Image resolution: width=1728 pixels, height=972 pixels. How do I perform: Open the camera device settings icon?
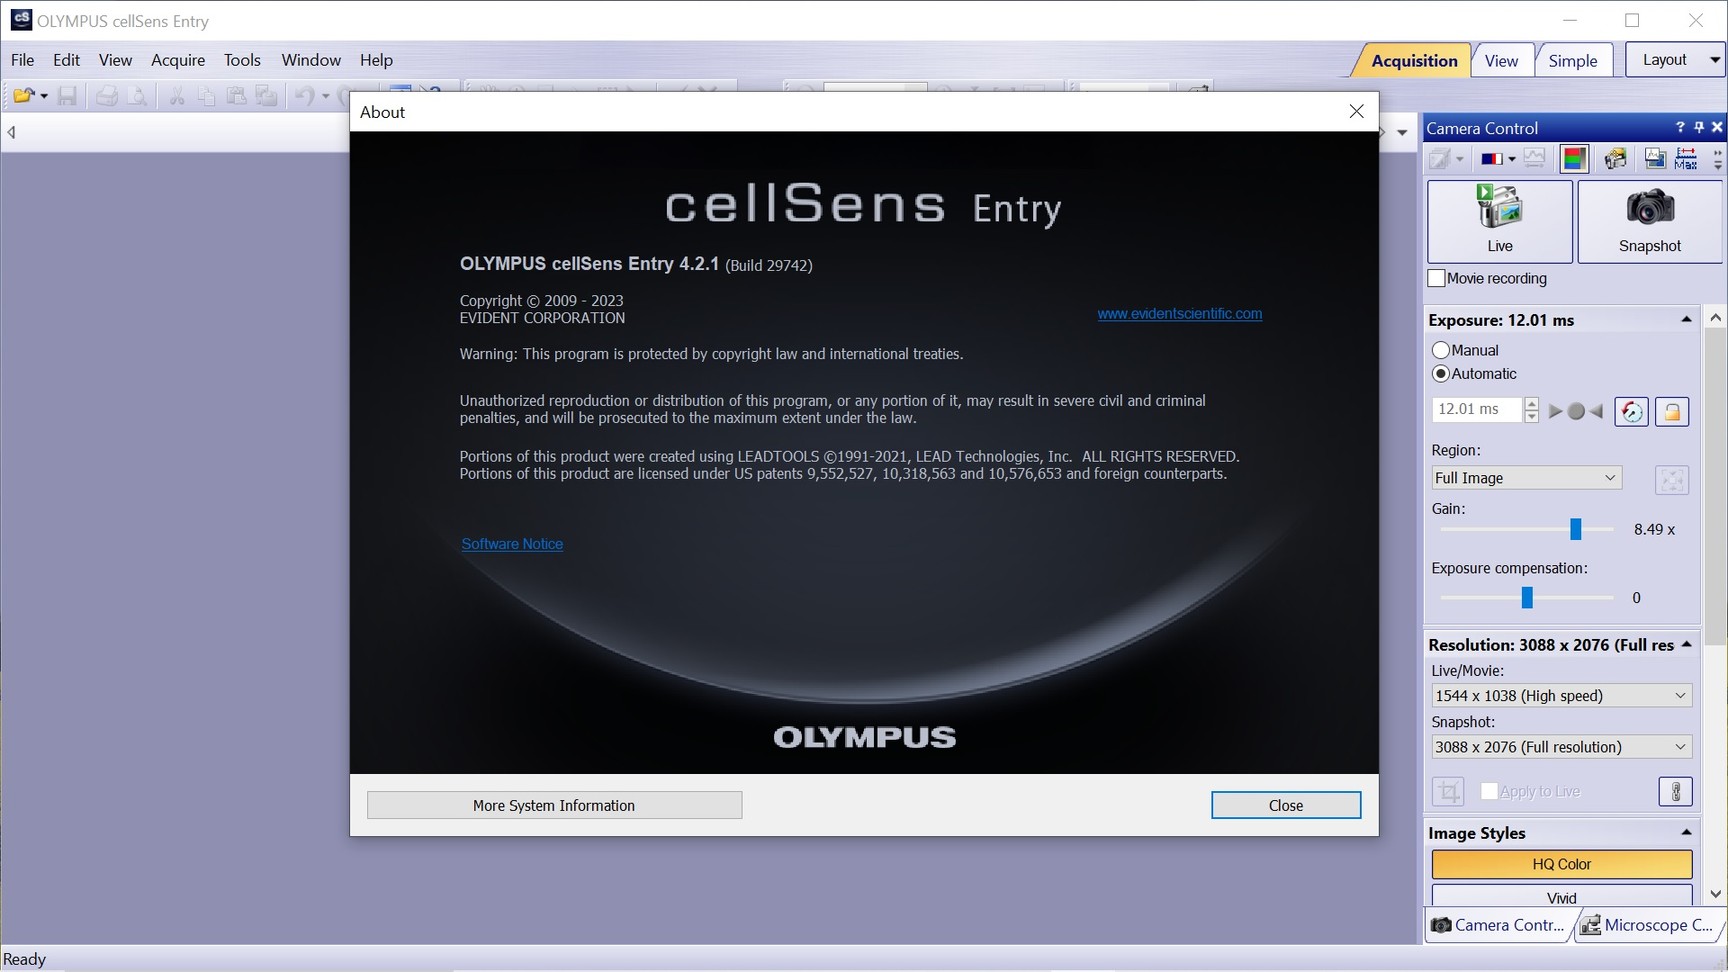1615,159
